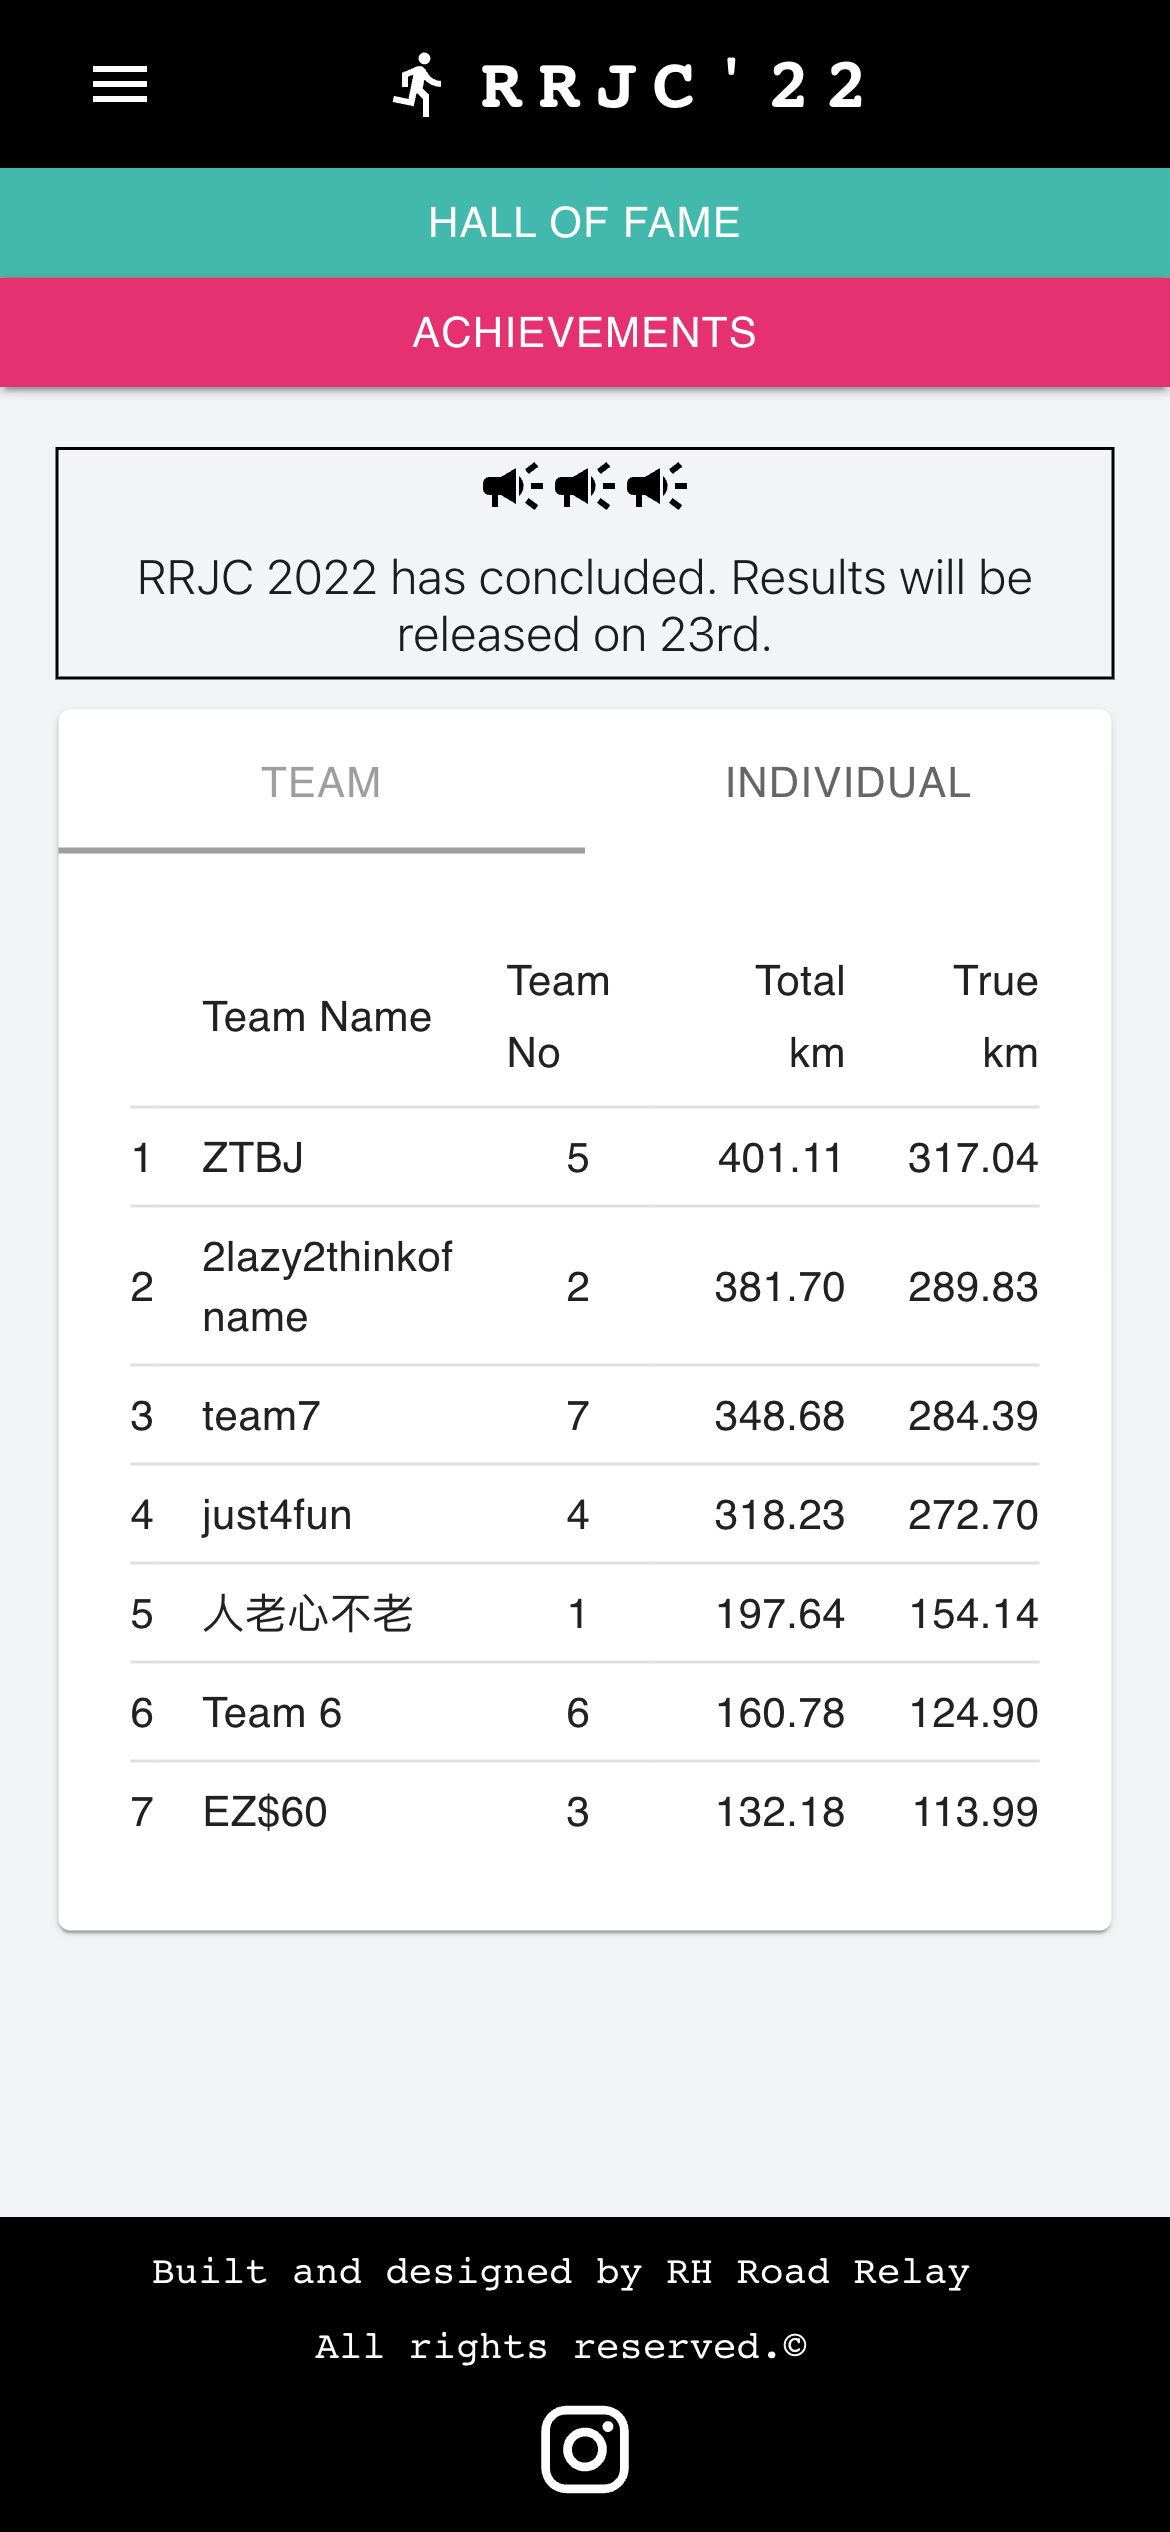The height and width of the screenshot is (2532, 1170).
Task: Click the RRJC '22 header title
Action: coord(674,85)
